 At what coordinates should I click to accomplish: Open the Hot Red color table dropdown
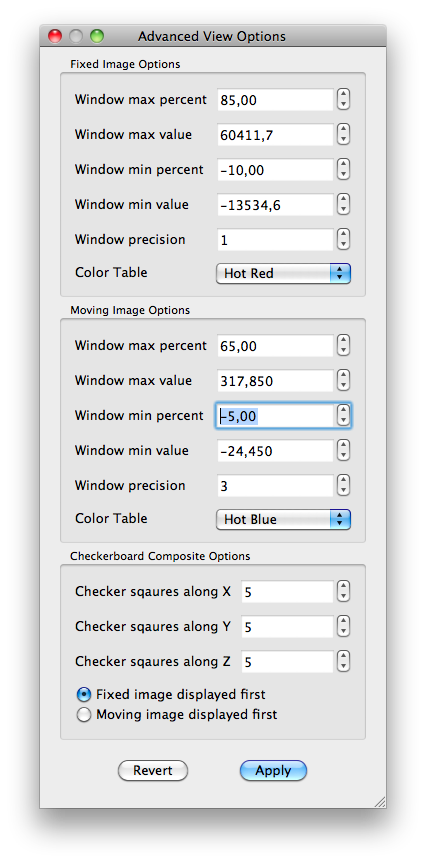[283, 274]
